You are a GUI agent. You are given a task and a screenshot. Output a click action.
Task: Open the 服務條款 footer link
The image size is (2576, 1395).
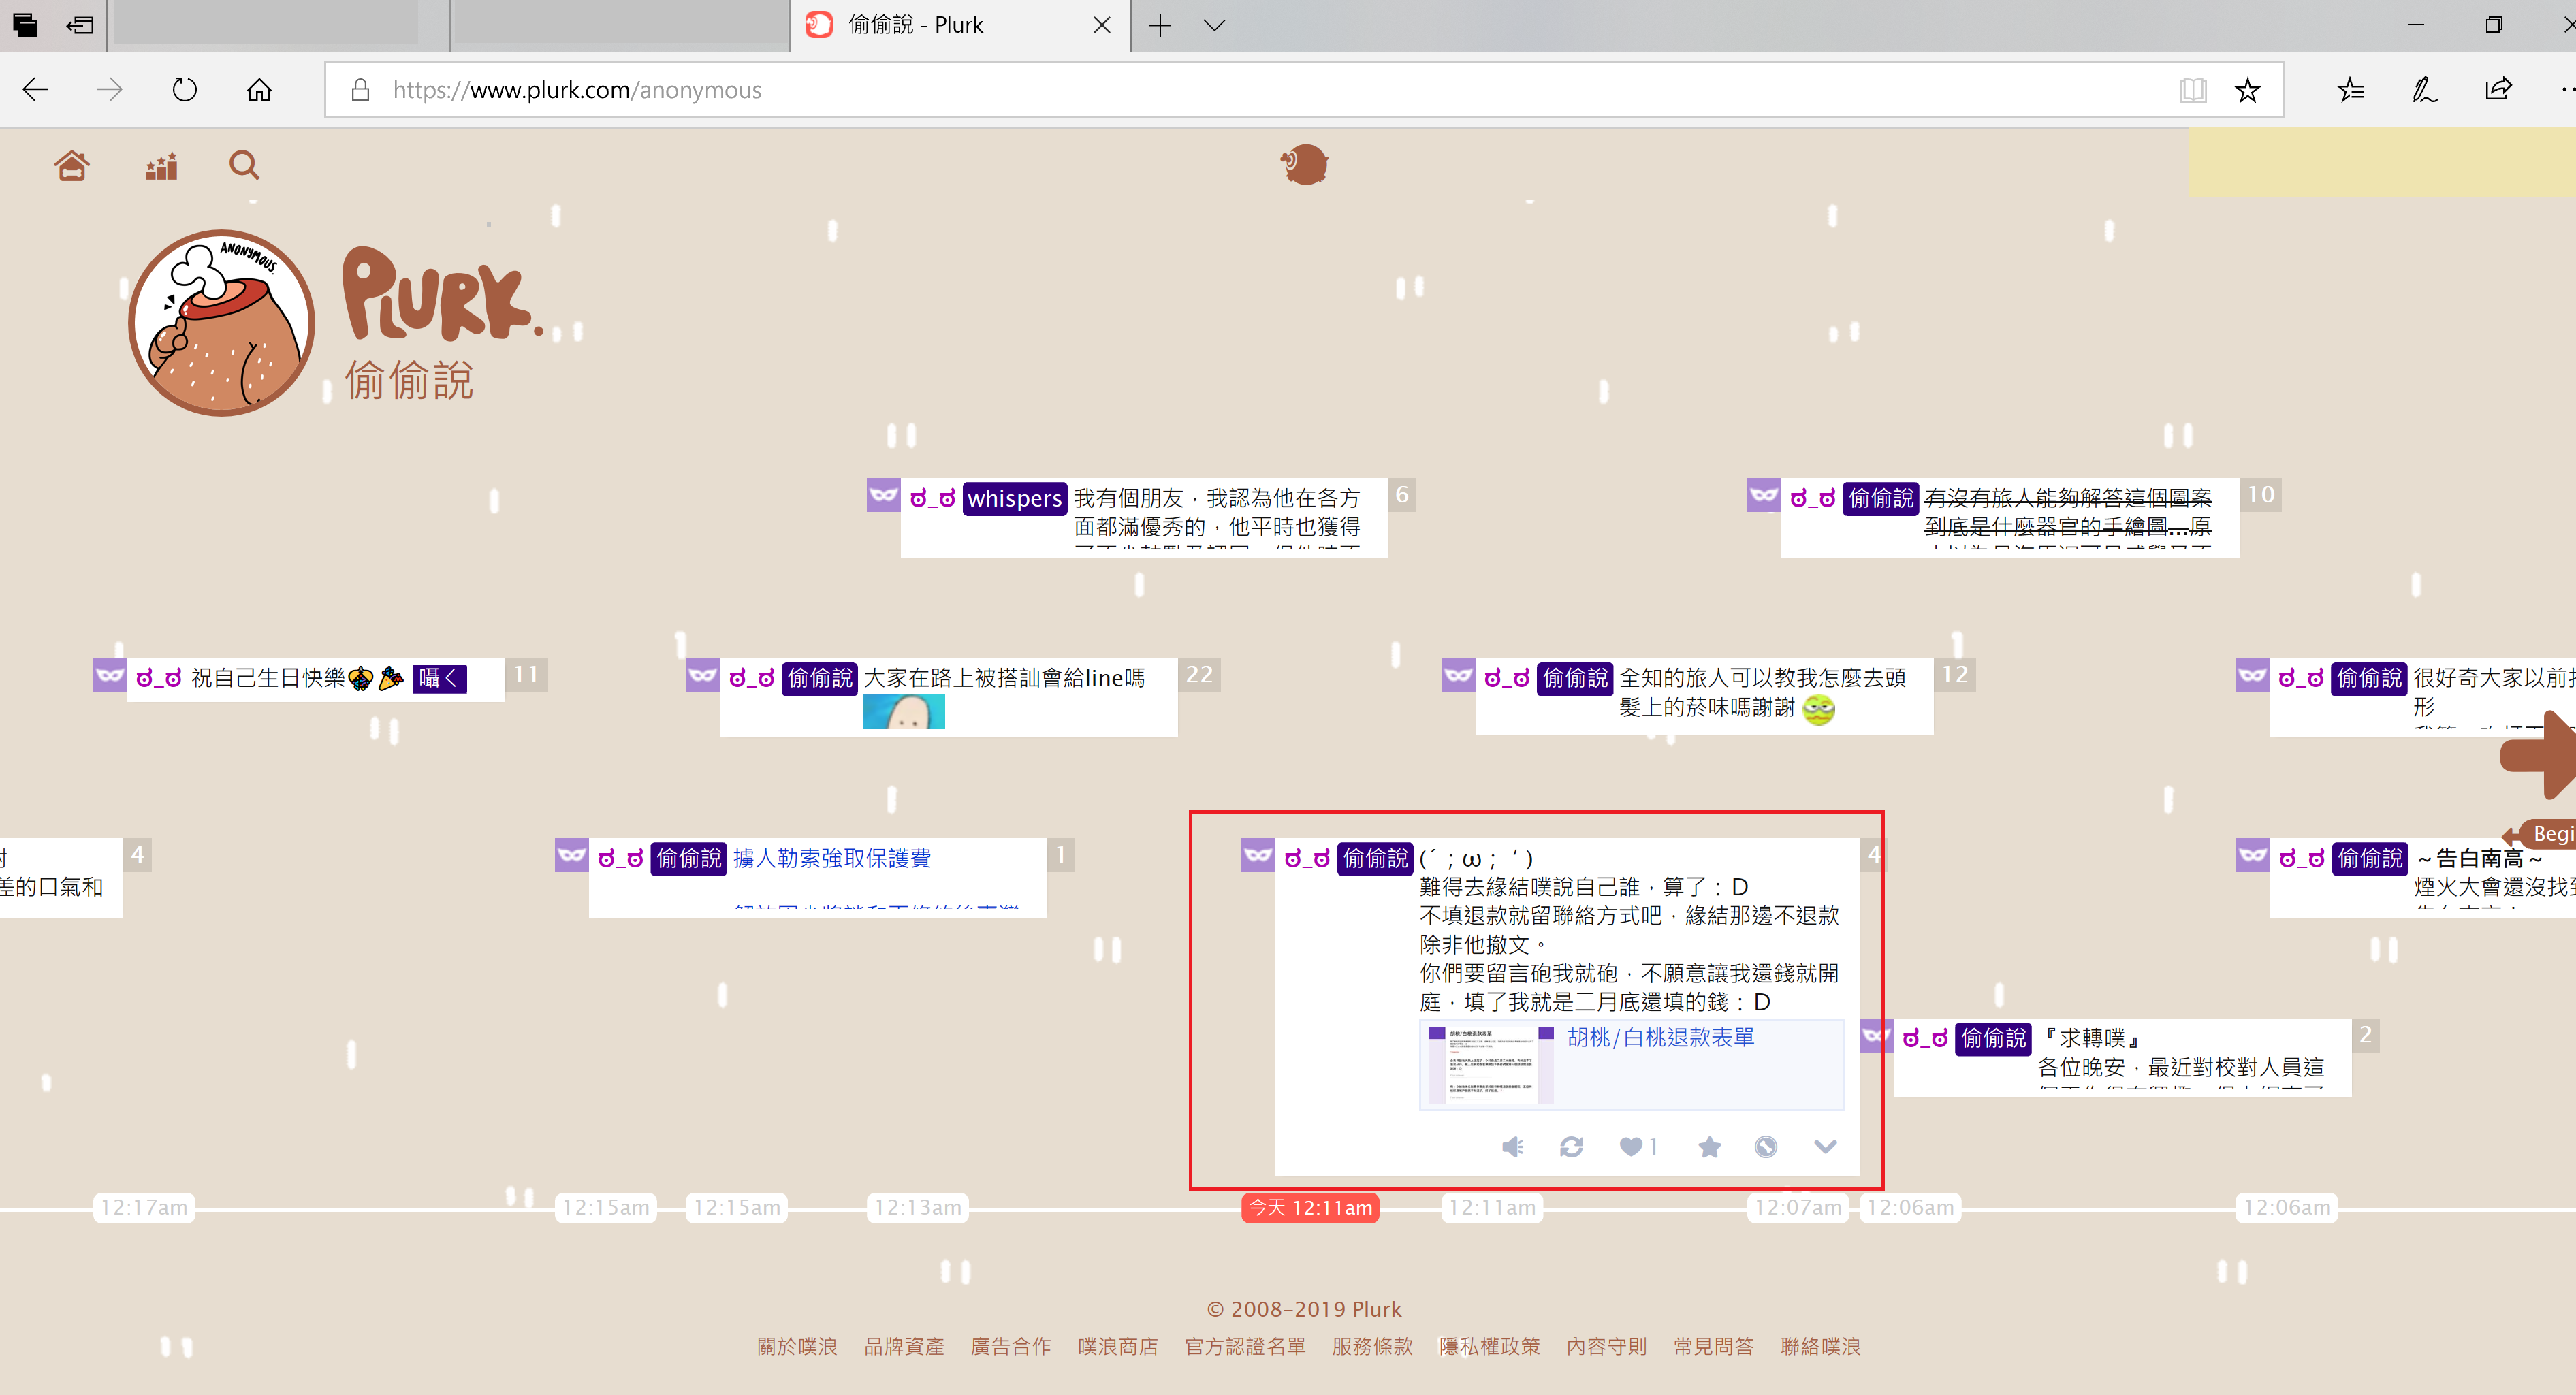[x=1372, y=1346]
